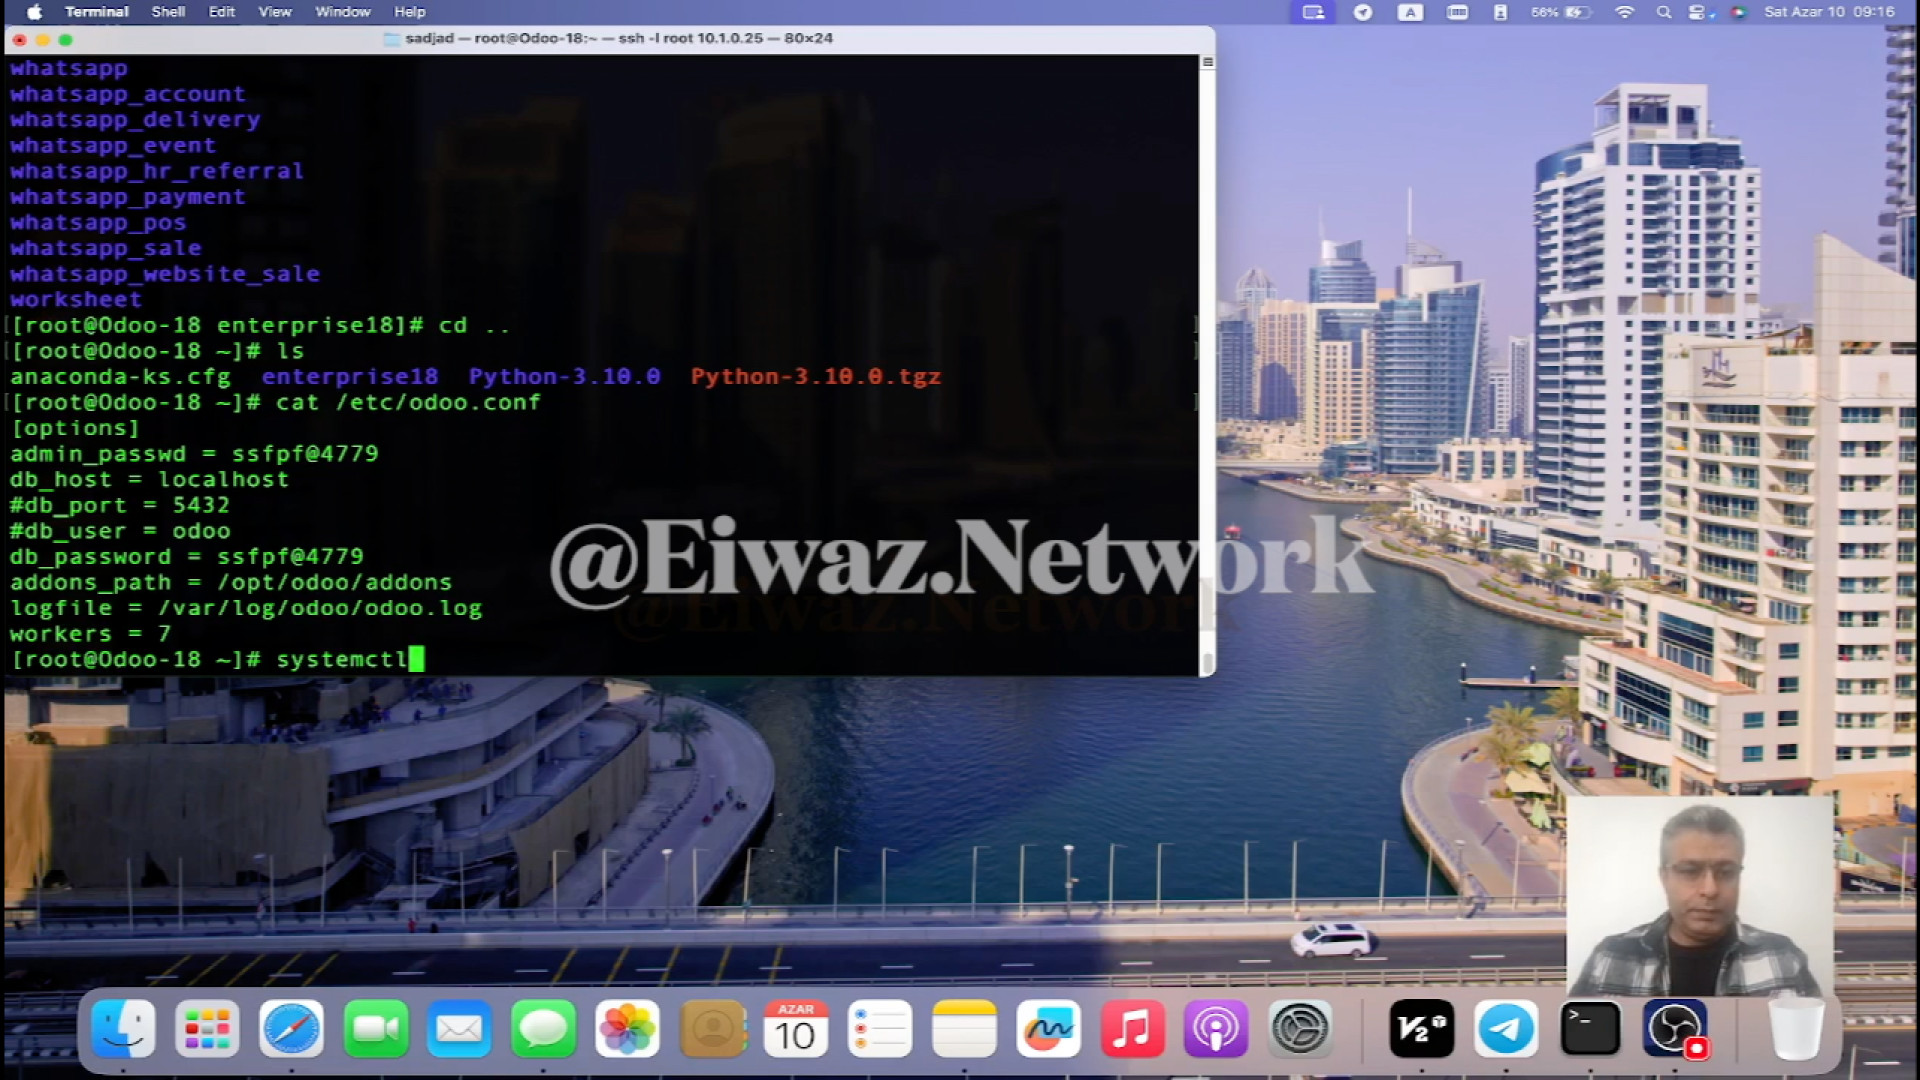
Task: Click the Wi-Fi status icon
Action: tap(1624, 12)
